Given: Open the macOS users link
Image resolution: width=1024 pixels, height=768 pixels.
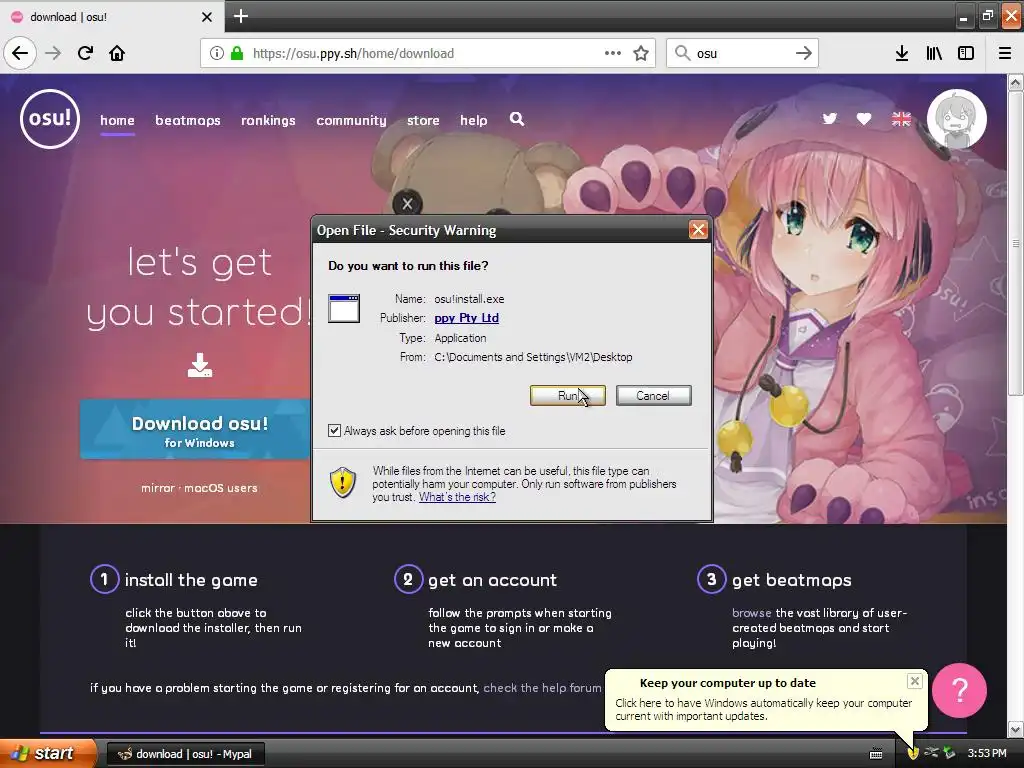Looking at the screenshot, I should [221, 488].
